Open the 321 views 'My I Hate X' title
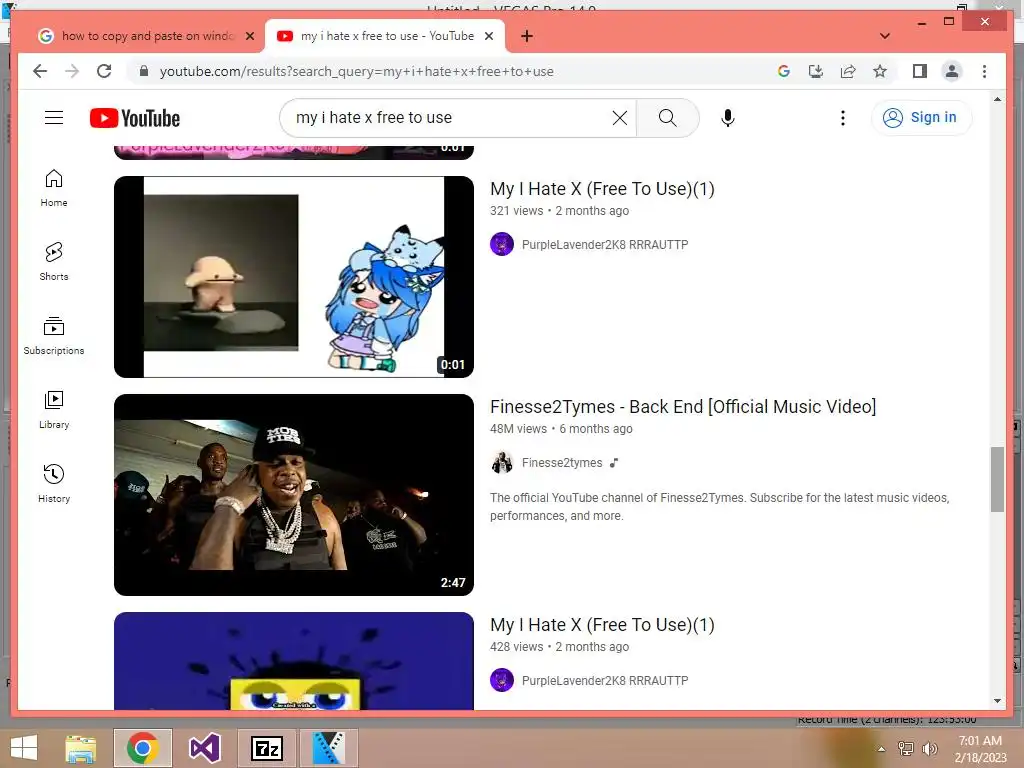 tap(602, 189)
